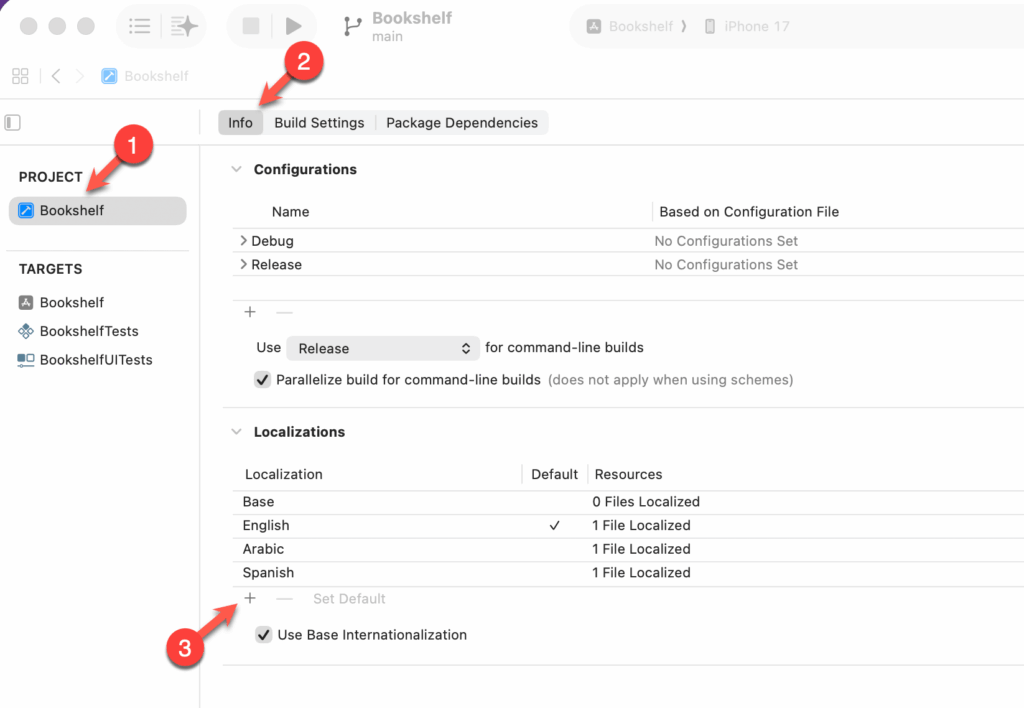Click the red window close button
This screenshot has height=708, width=1024.
(29, 26)
